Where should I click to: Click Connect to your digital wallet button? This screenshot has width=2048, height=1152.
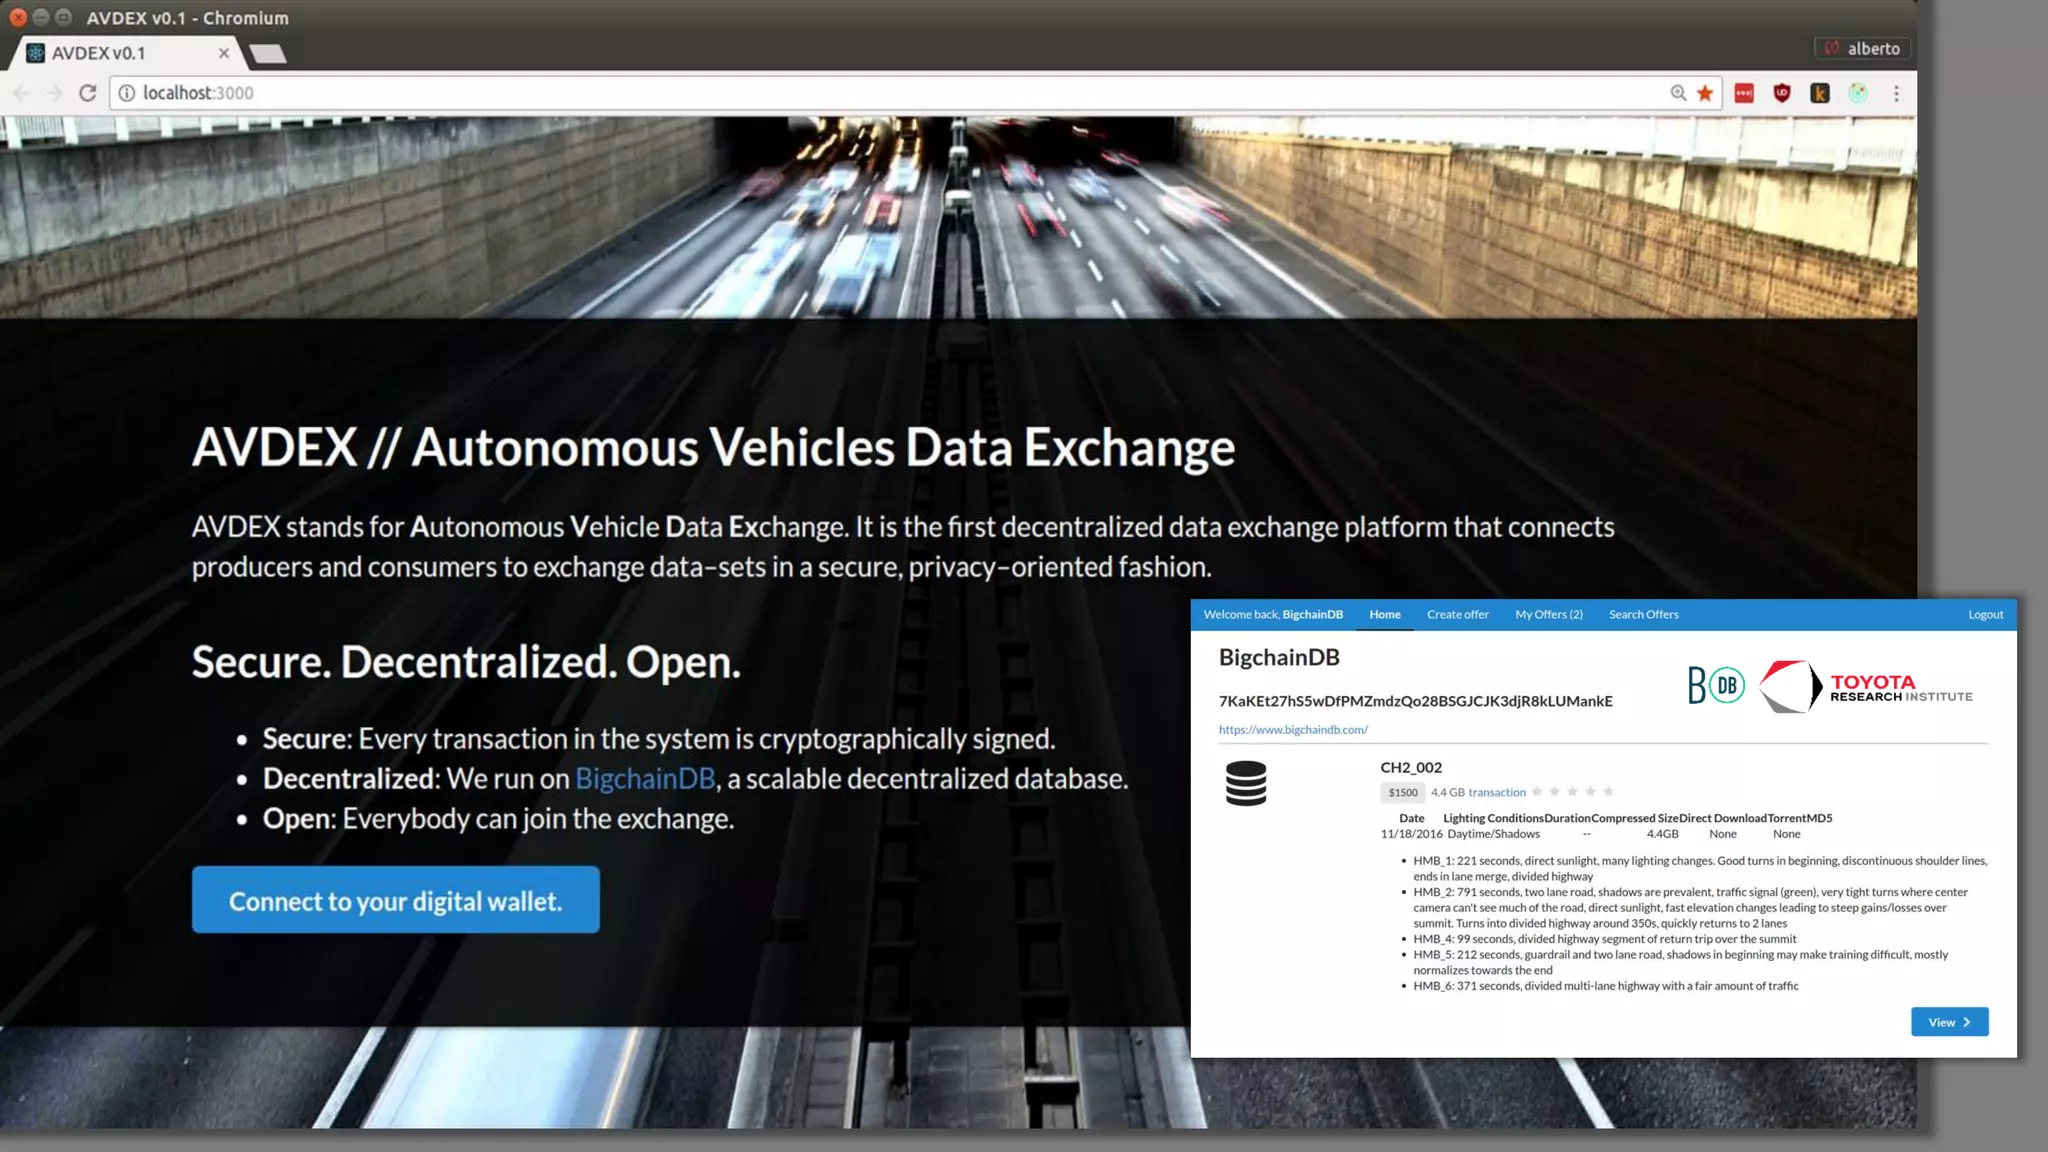(x=396, y=900)
